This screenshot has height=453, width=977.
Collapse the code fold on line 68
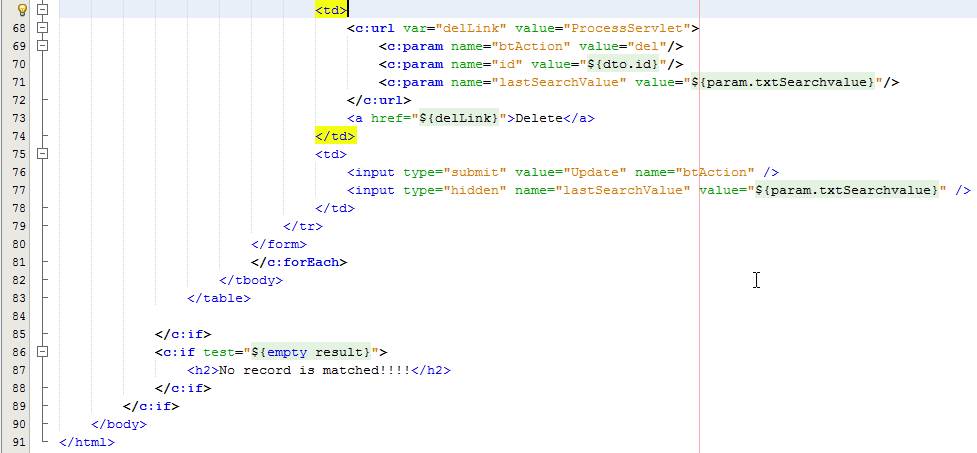(42, 27)
